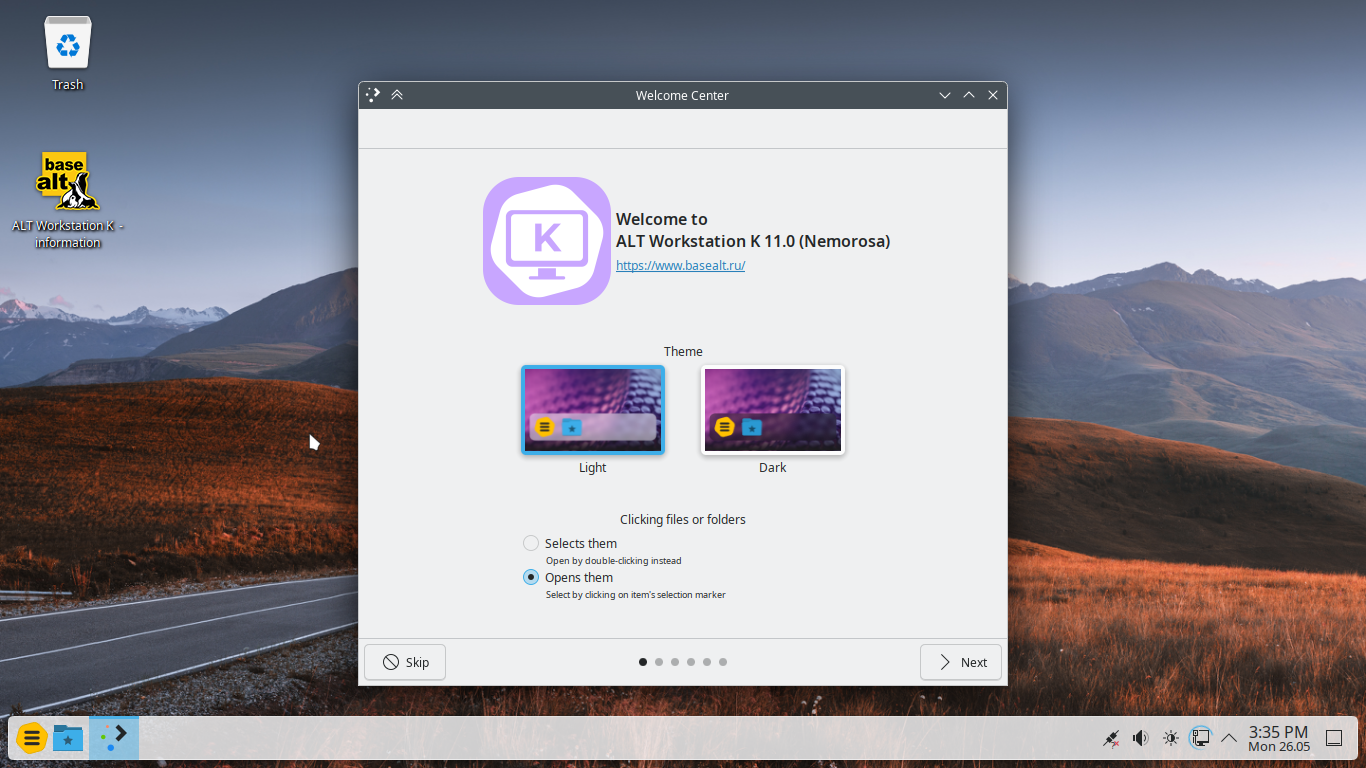The image size is (1366, 768).
Task: Jump to the second page indicator dot
Action: pos(659,662)
